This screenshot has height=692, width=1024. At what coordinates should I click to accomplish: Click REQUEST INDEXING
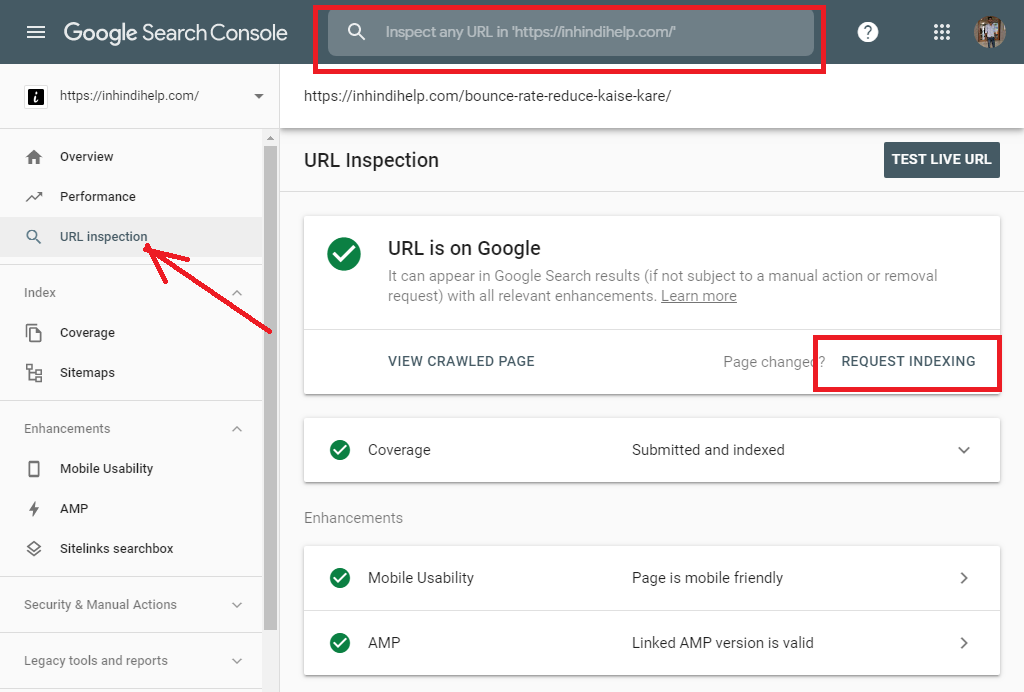(x=908, y=361)
